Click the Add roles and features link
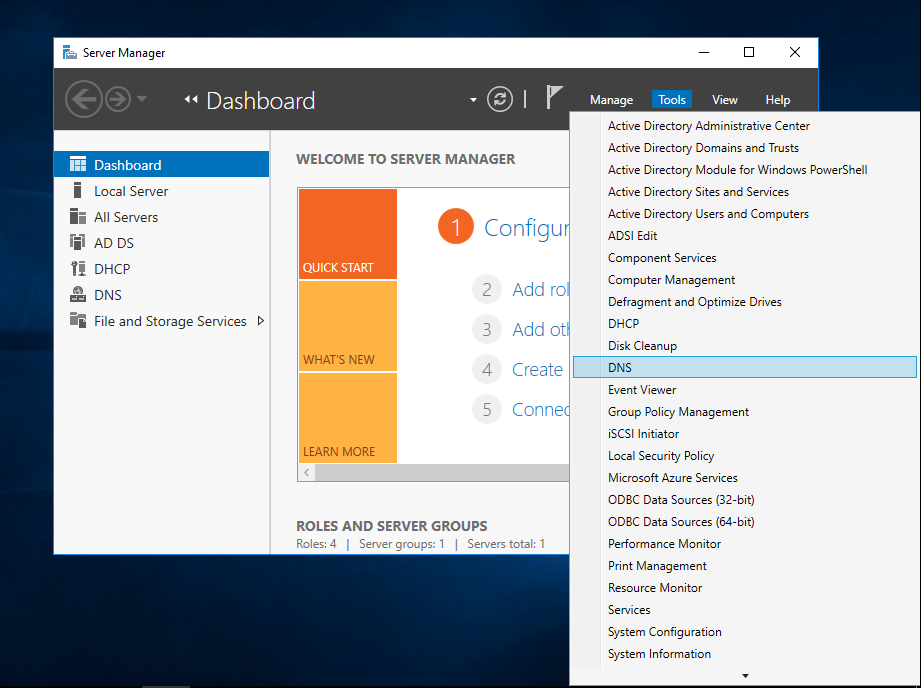Viewport: 921px width, 688px height. click(x=540, y=290)
